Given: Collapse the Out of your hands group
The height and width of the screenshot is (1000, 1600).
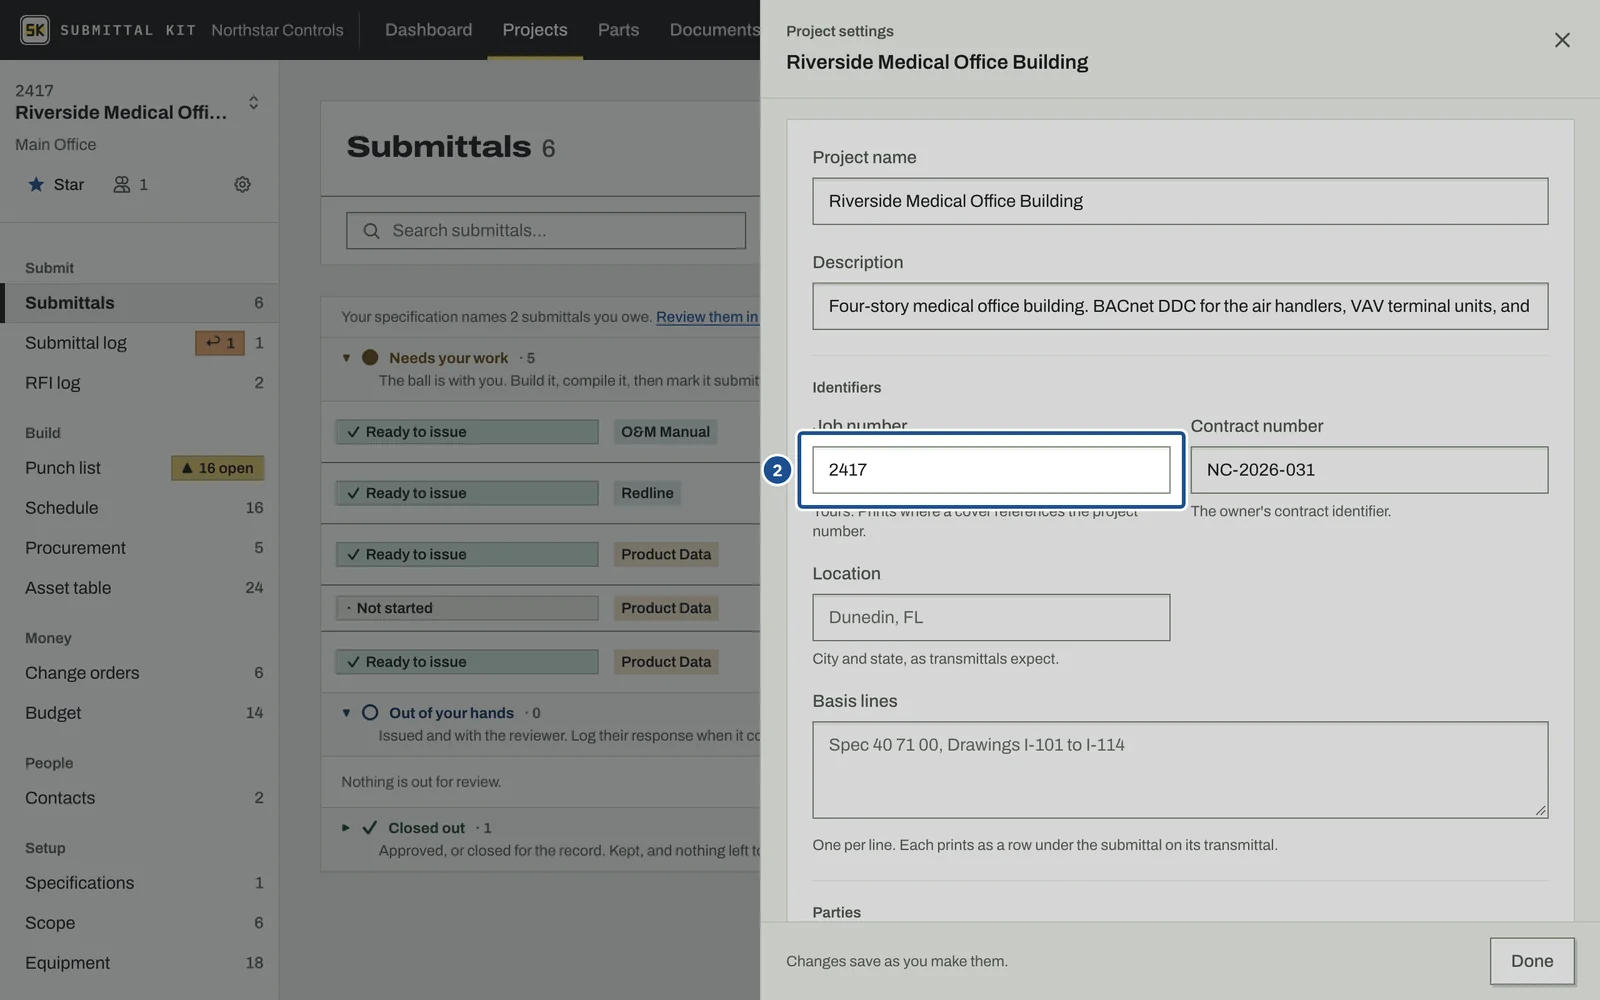Looking at the screenshot, I should pyautogui.click(x=346, y=713).
